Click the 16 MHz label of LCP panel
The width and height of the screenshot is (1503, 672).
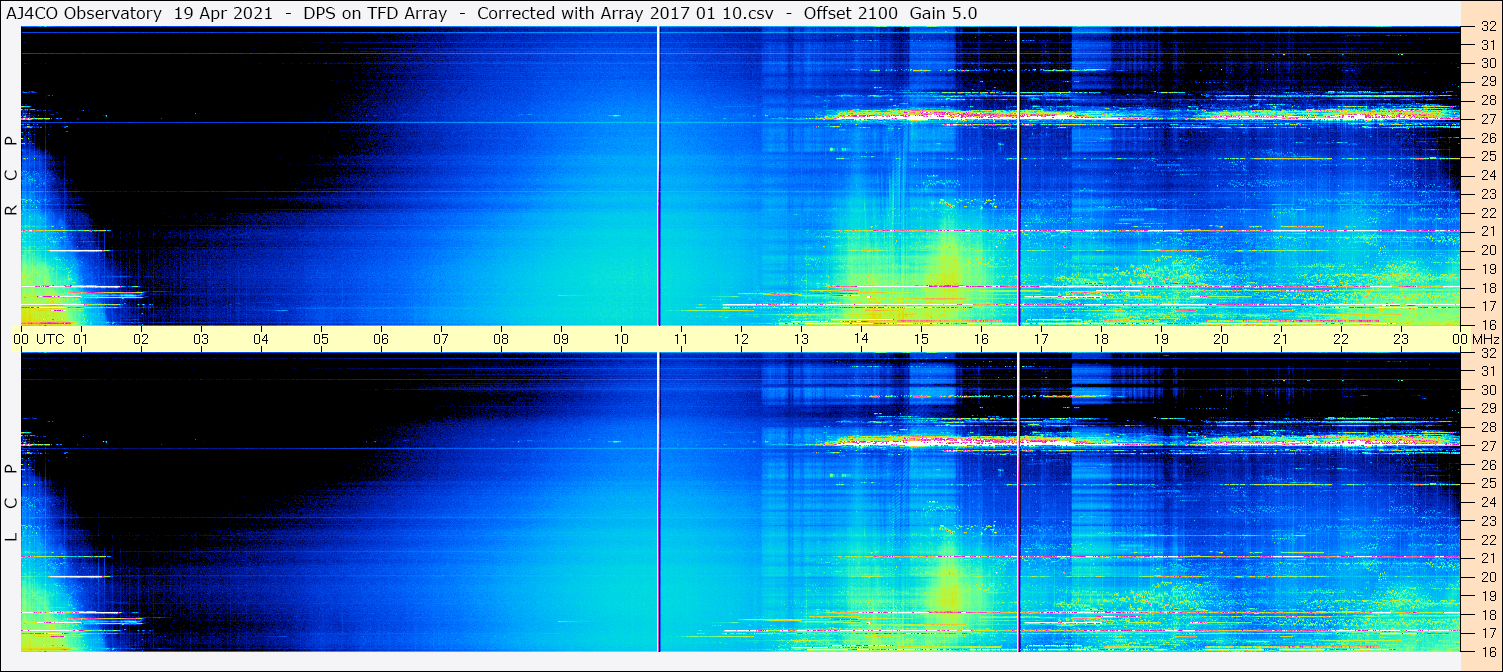[1487, 651]
